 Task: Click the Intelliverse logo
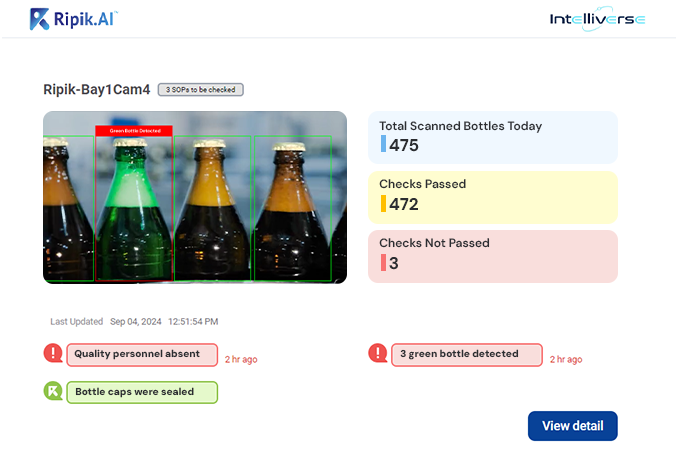597,19
